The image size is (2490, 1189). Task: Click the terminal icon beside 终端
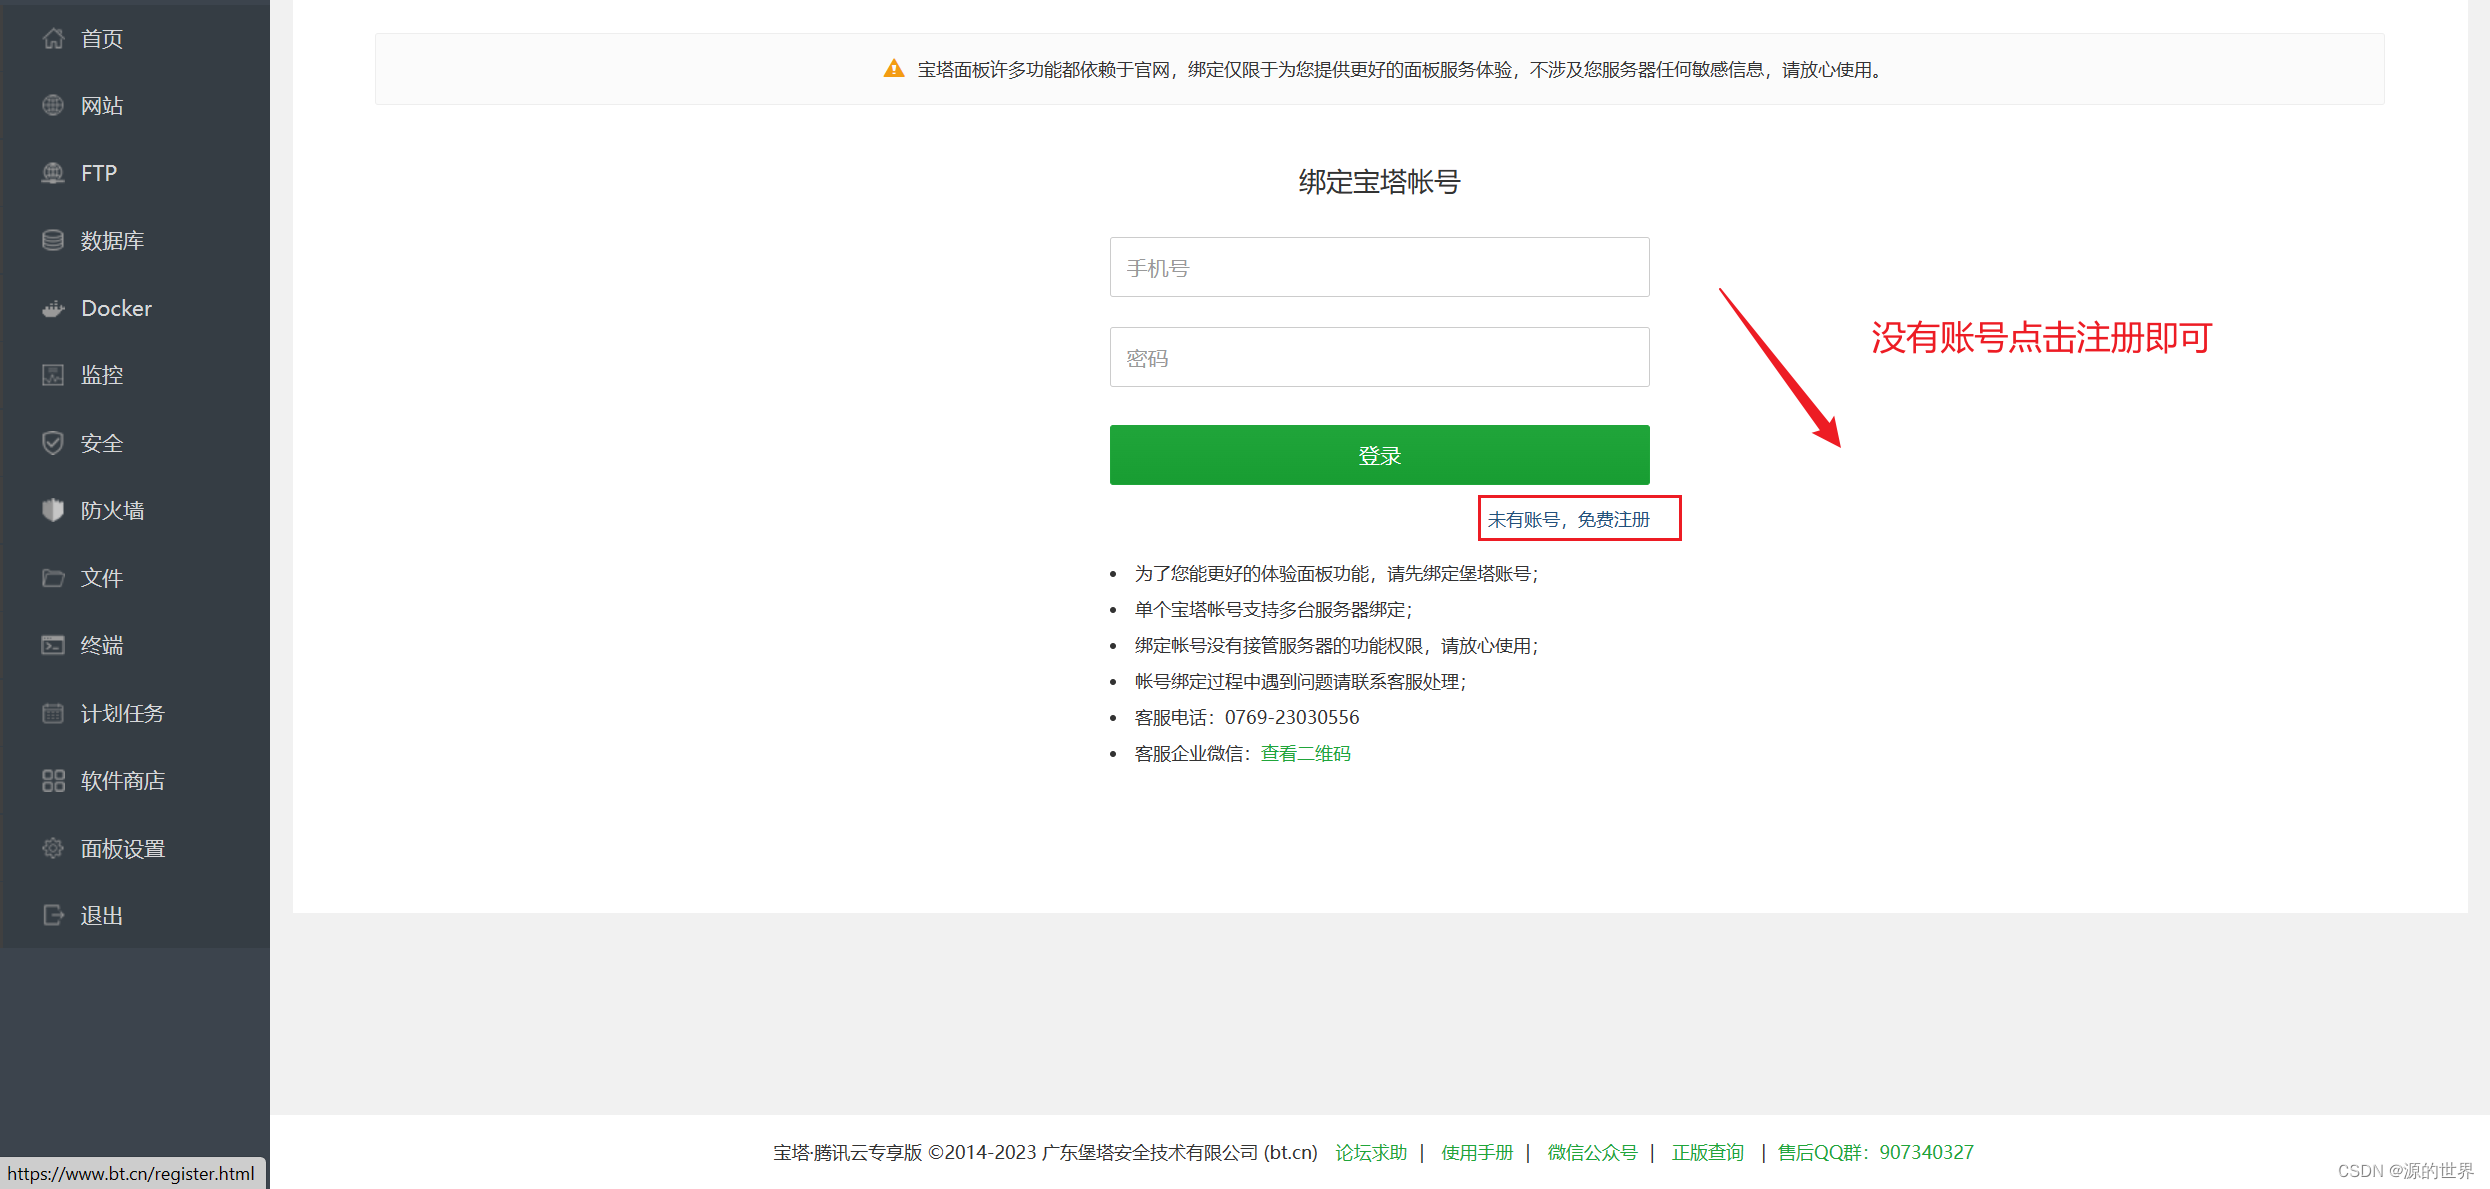click(x=53, y=645)
